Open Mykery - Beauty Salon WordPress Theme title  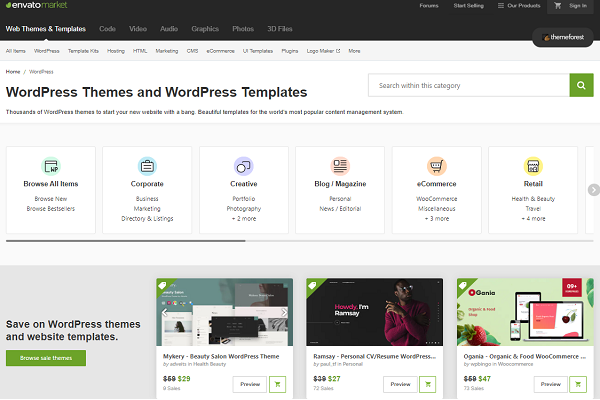(x=221, y=356)
